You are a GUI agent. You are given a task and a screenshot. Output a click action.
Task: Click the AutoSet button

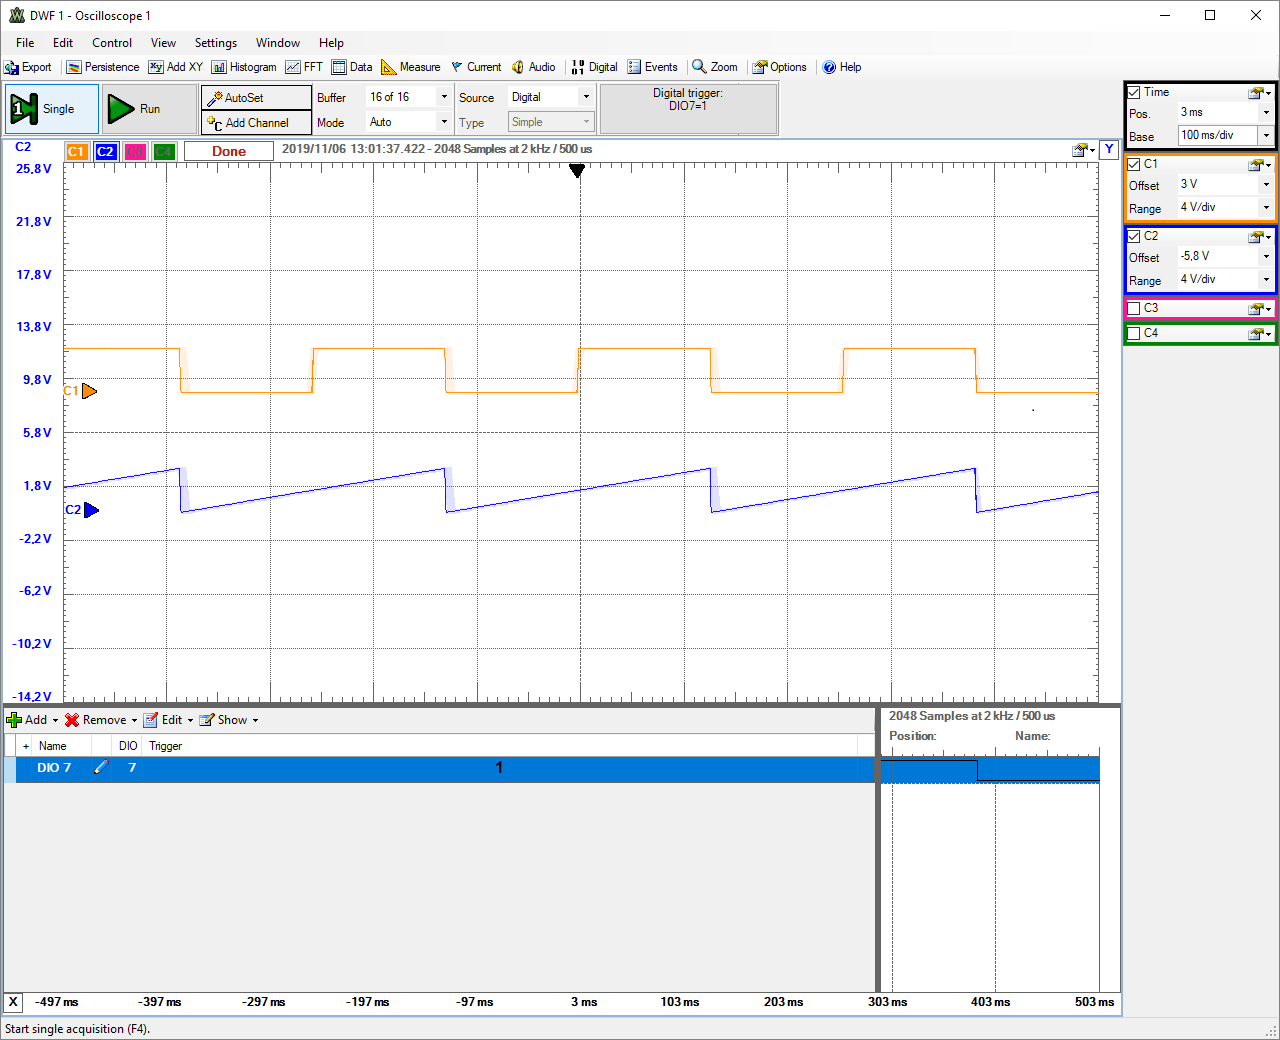click(256, 98)
